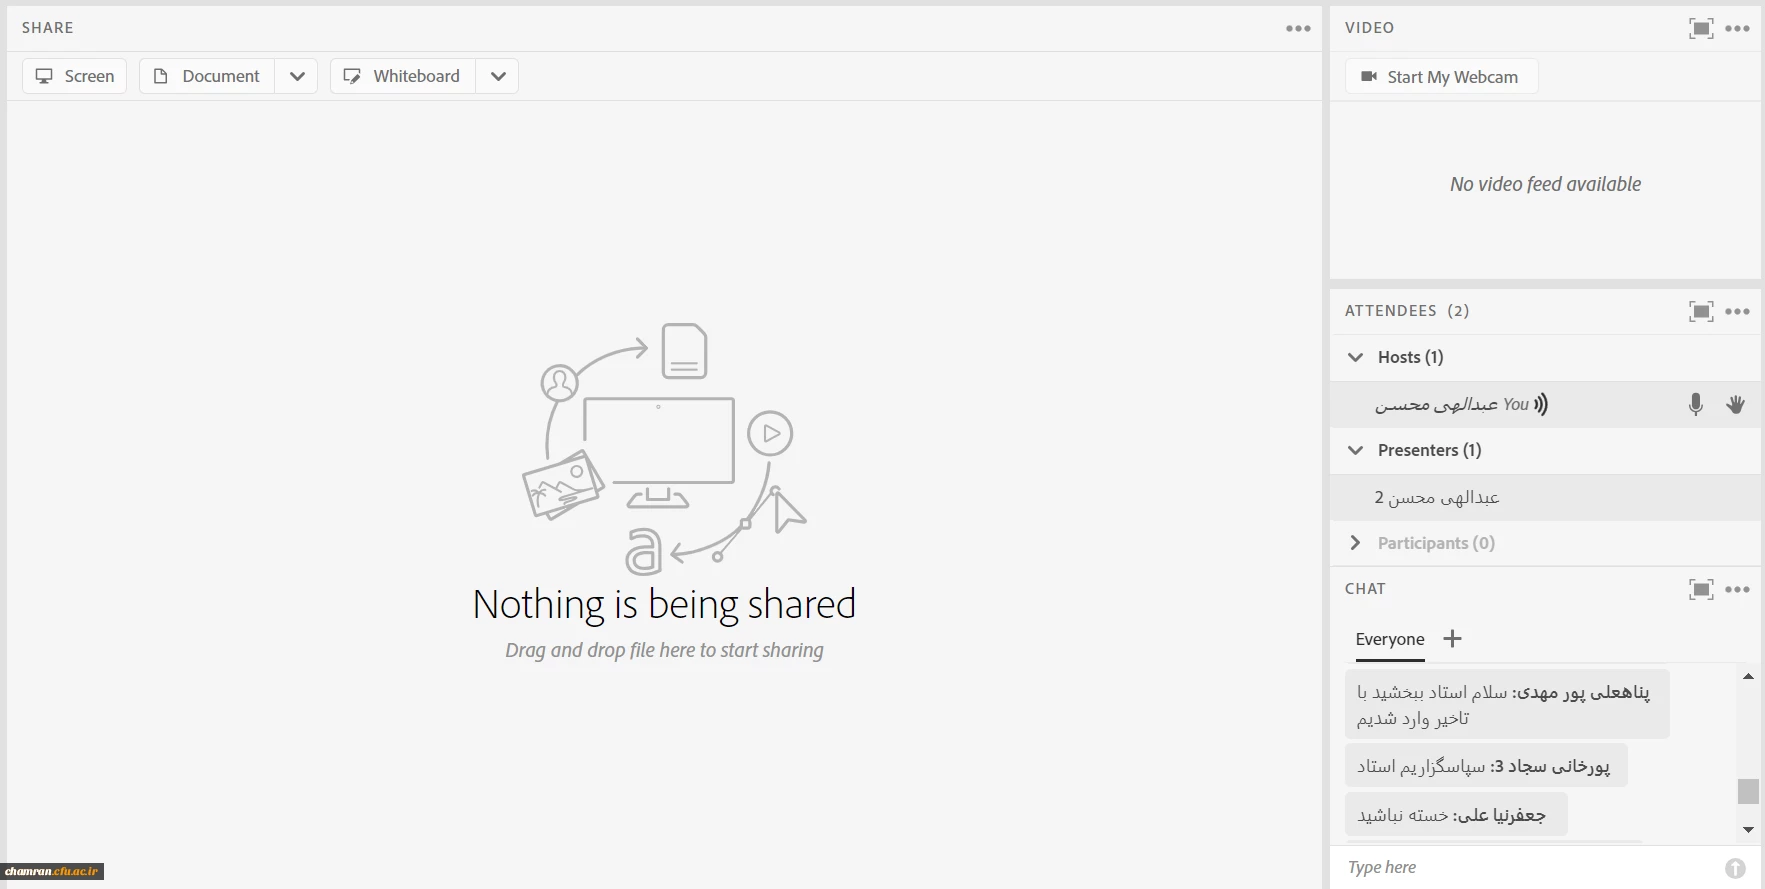Viewport: 1765px width, 889px height.
Task: Toggle the raise hand icon
Action: click(1735, 404)
